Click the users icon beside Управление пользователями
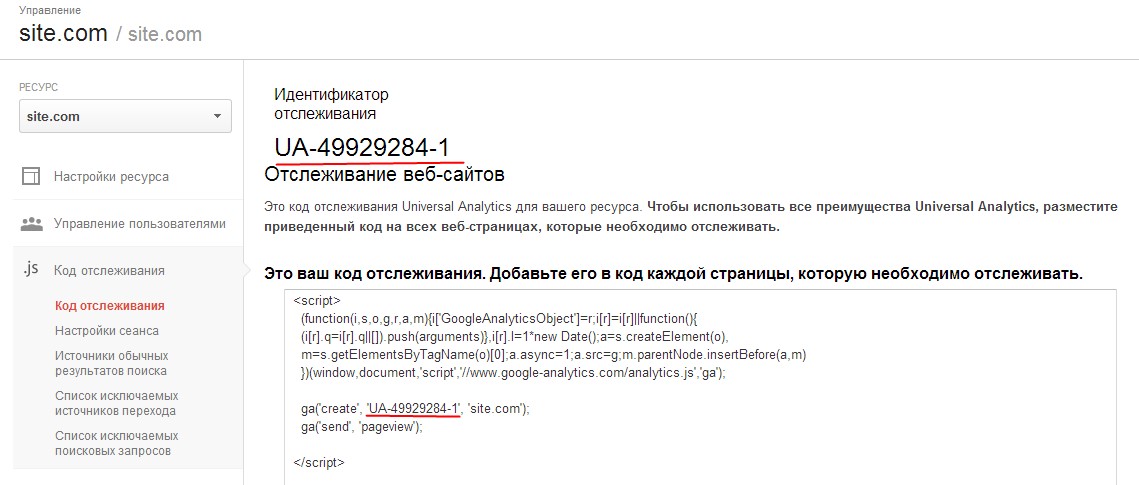 [x=31, y=224]
